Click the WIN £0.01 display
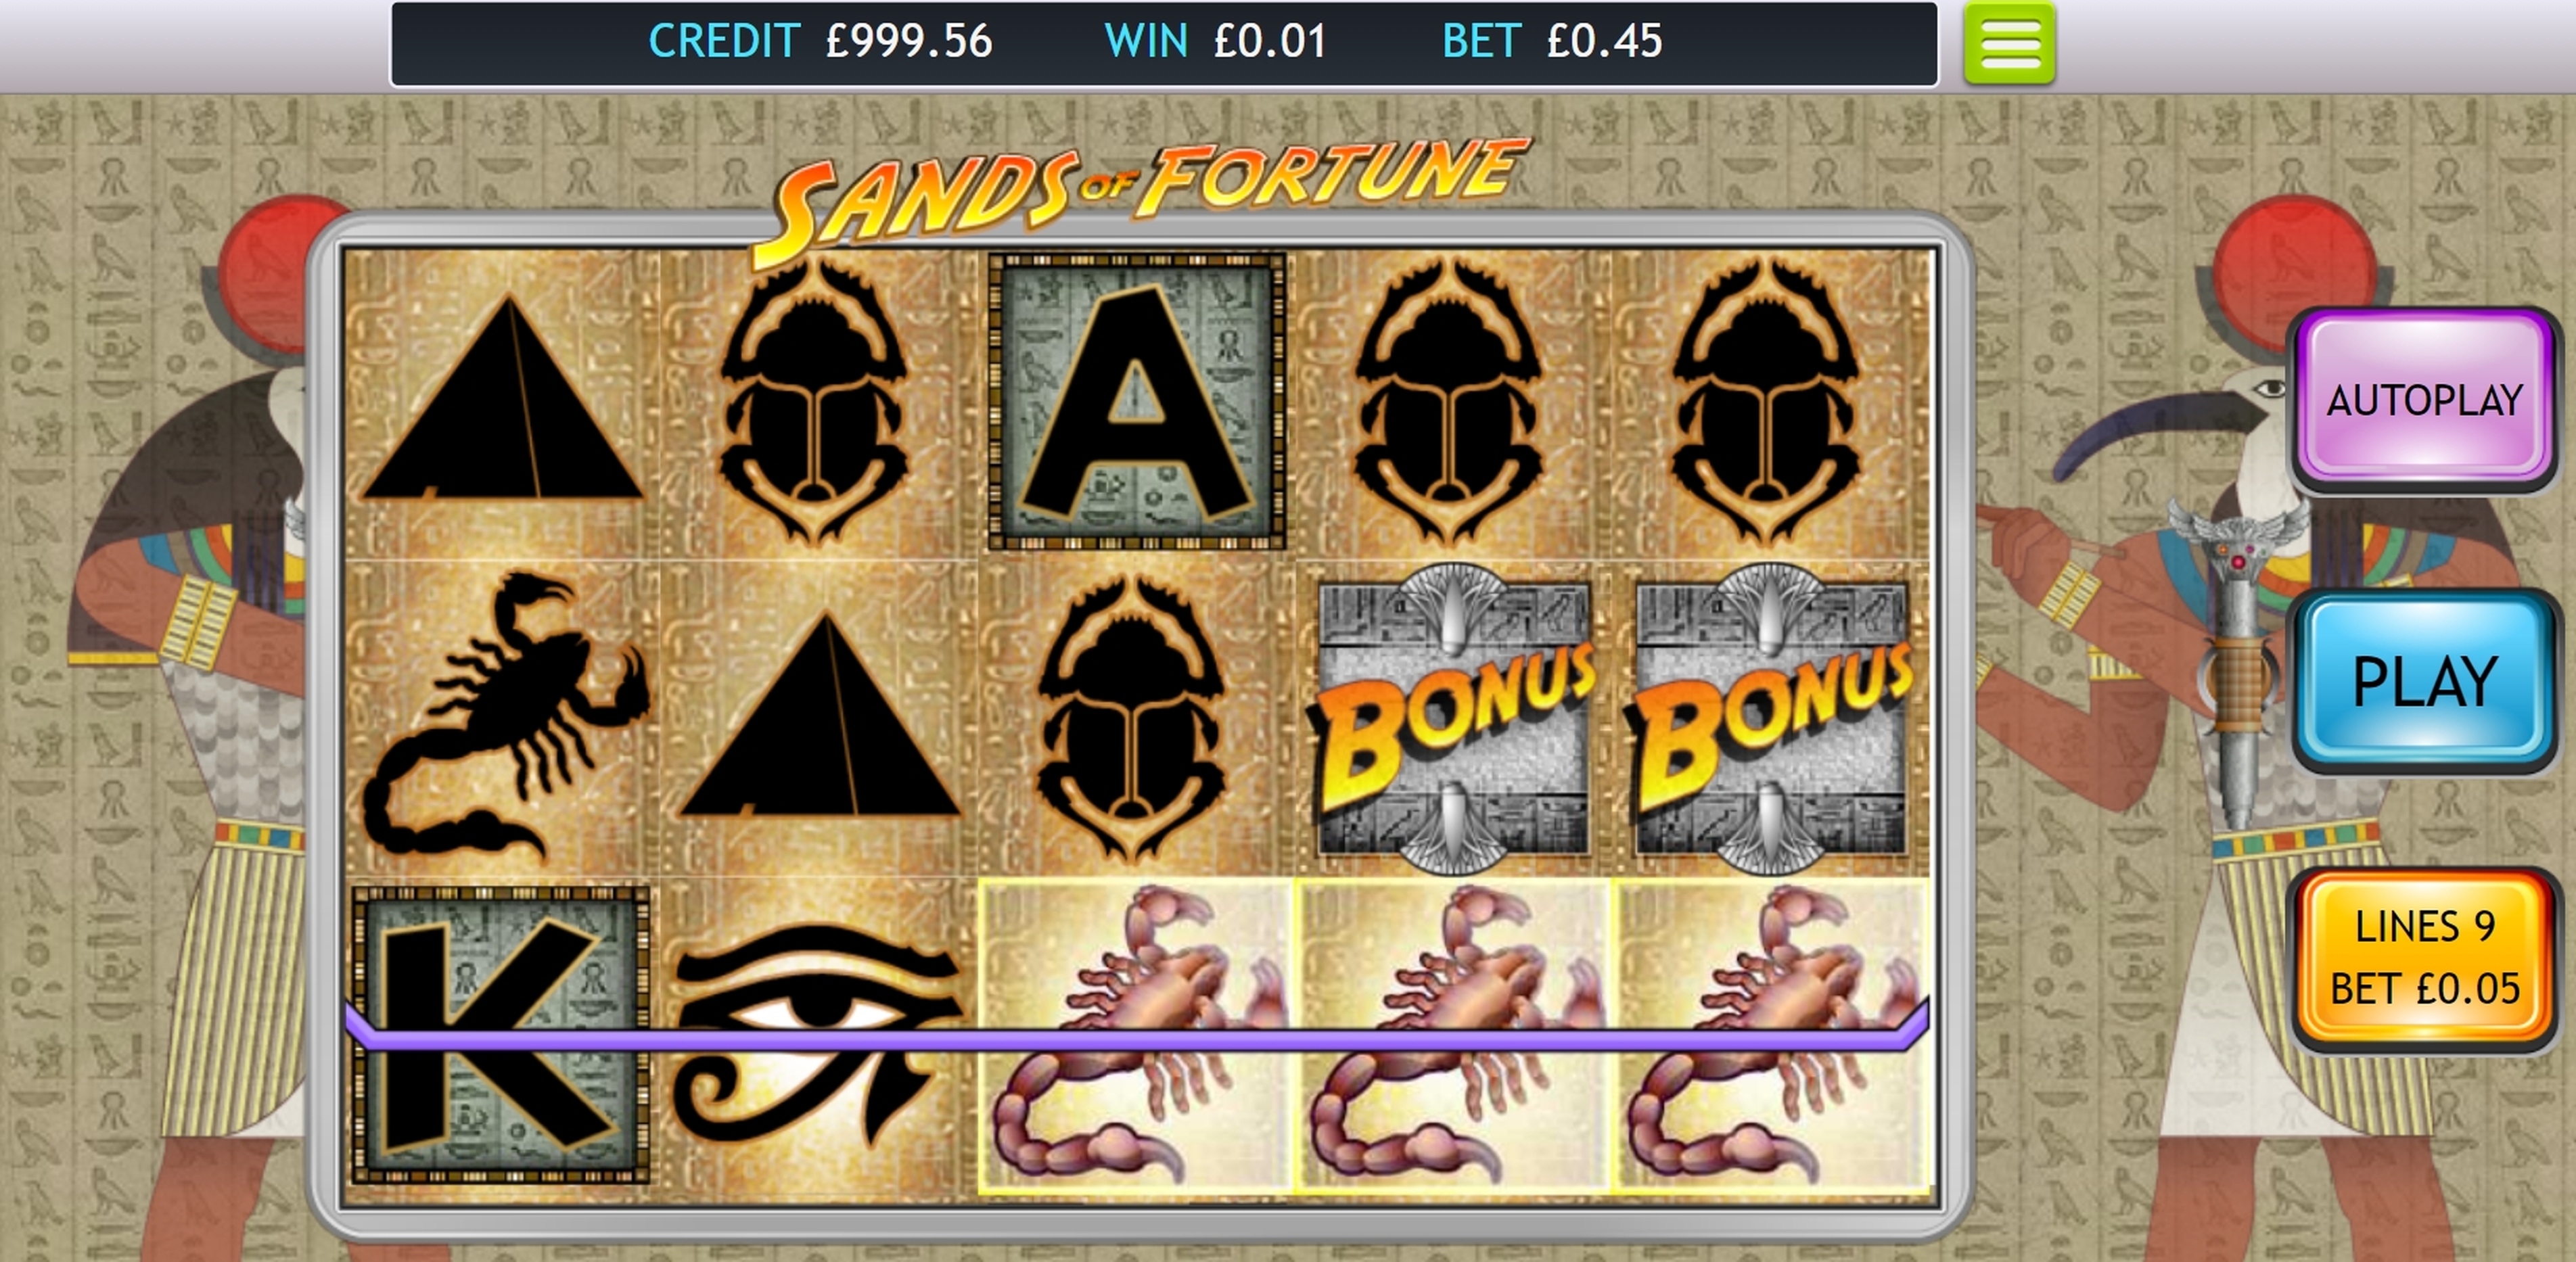 (1215, 42)
